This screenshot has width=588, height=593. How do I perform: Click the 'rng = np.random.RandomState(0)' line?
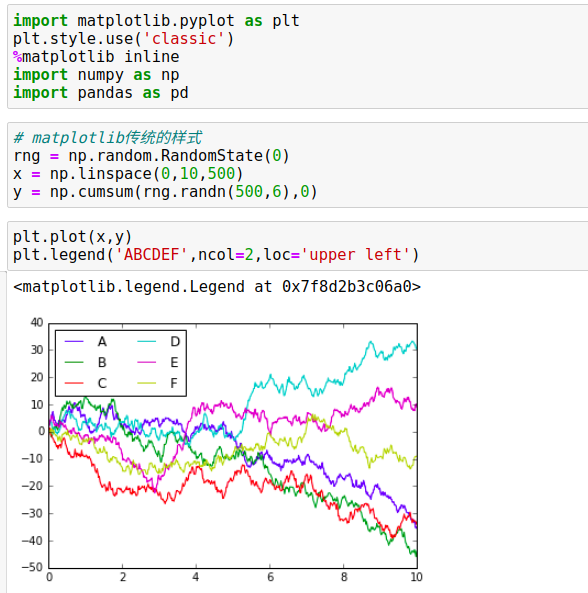coord(151,155)
